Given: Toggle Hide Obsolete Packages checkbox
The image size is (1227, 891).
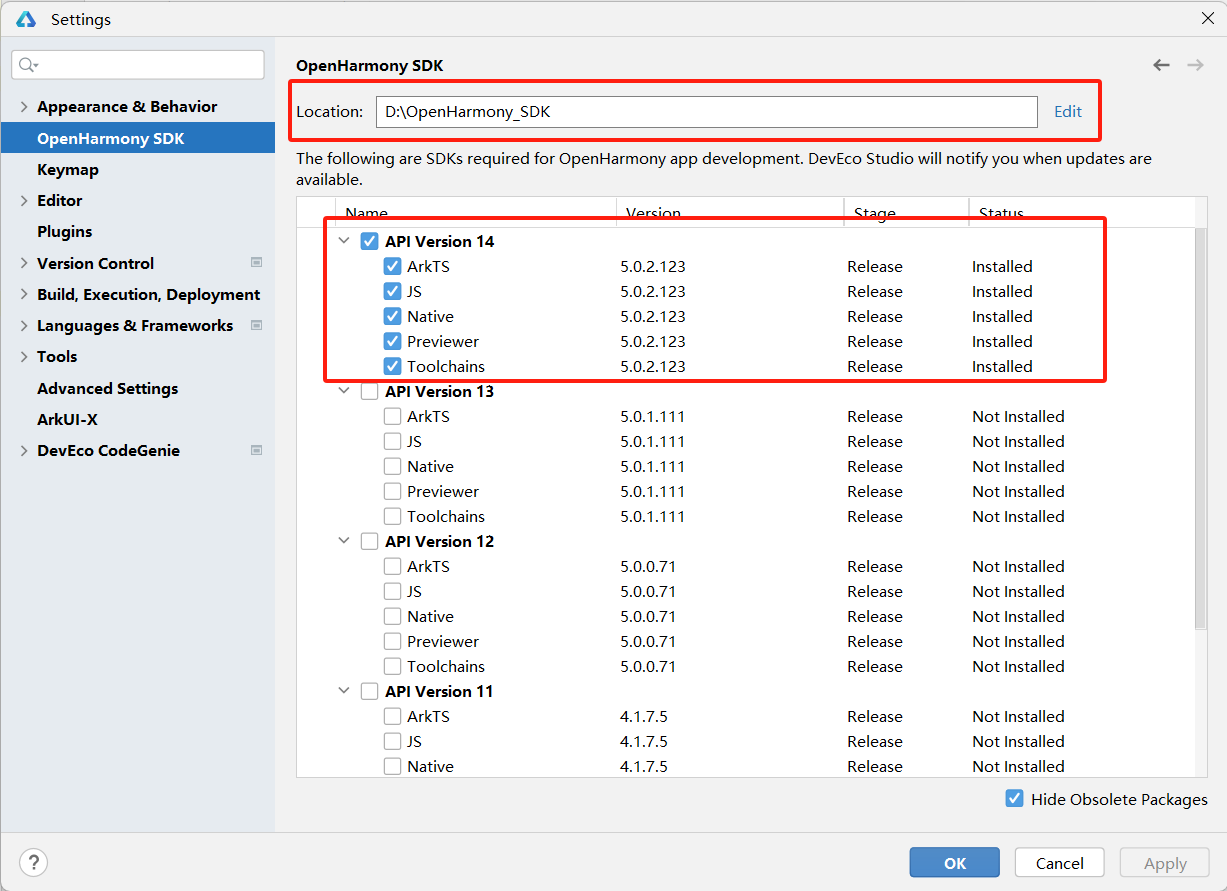Looking at the screenshot, I should click(1015, 799).
